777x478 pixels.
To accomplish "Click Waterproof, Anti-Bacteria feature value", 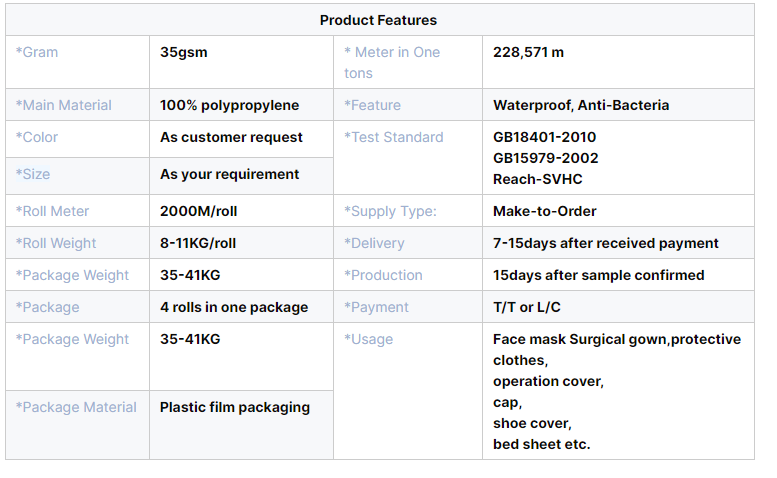I will (581, 105).
